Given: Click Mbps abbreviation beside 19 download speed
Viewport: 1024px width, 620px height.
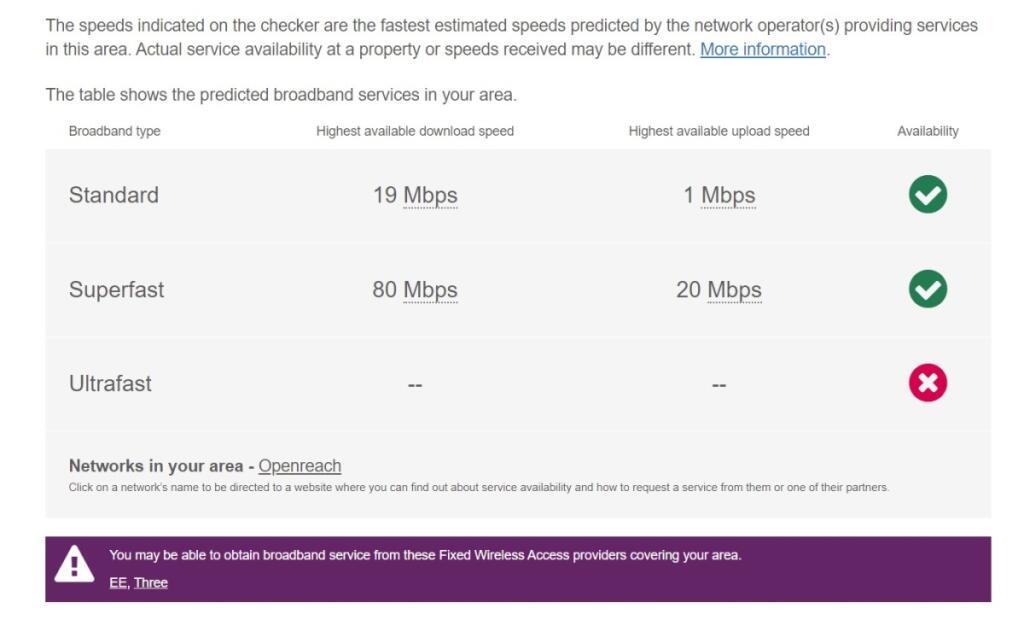Looking at the screenshot, I should [430, 195].
